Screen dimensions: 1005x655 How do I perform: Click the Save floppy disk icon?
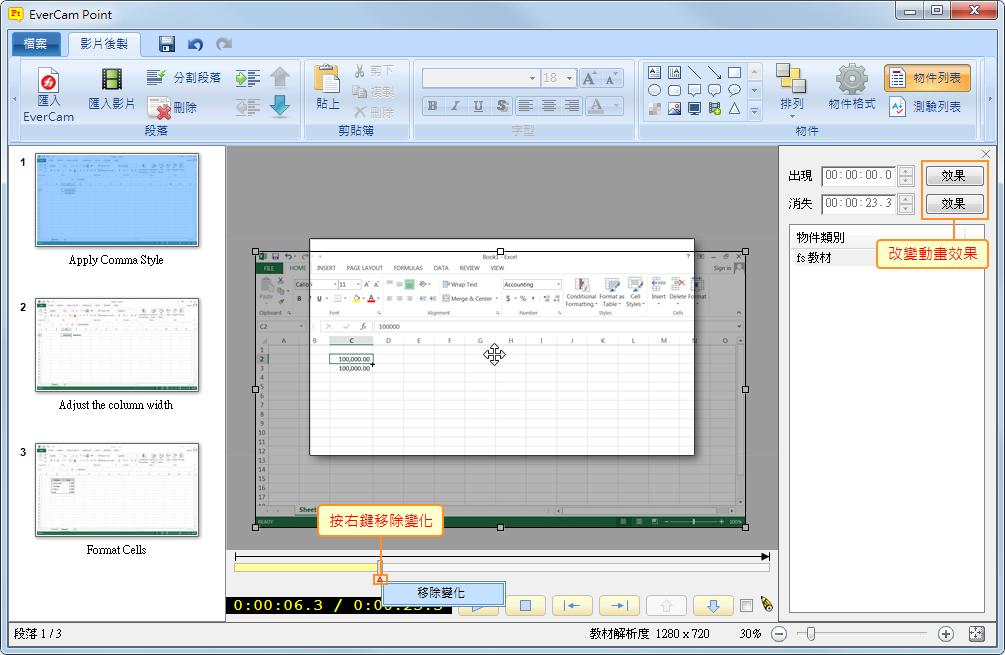coord(167,44)
